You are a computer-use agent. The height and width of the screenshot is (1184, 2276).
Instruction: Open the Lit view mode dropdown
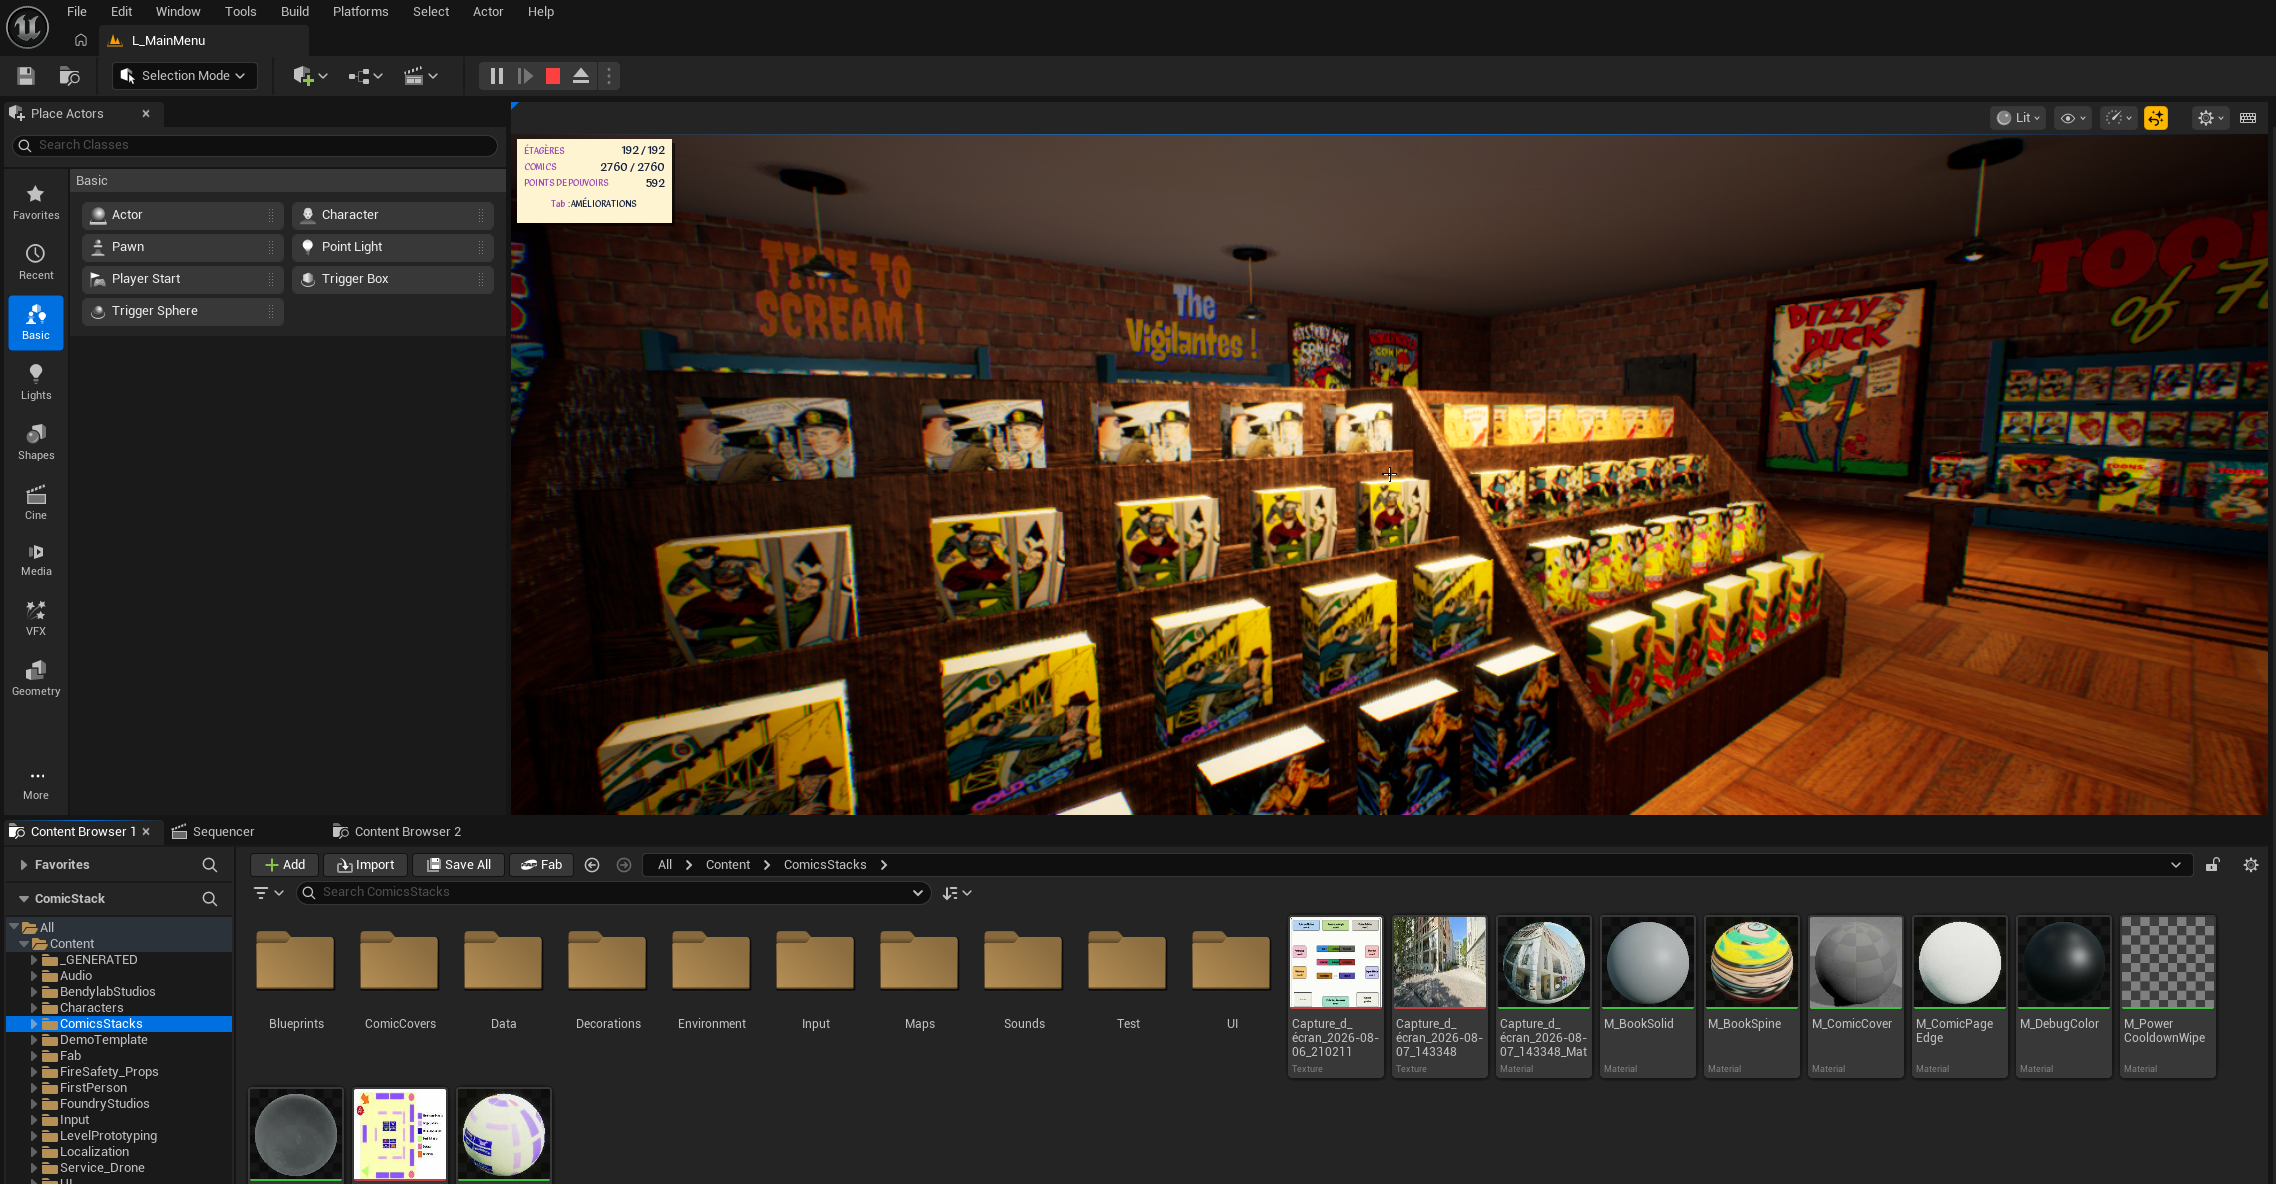coord(2018,118)
